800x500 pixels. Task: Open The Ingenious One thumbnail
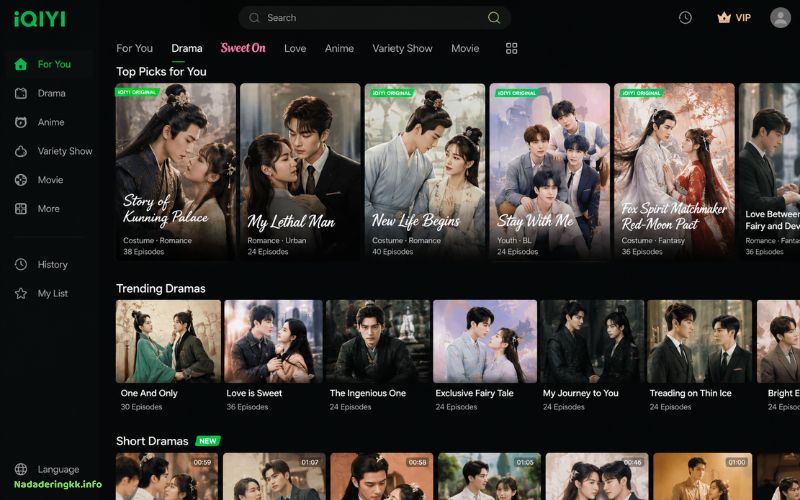click(378, 341)
